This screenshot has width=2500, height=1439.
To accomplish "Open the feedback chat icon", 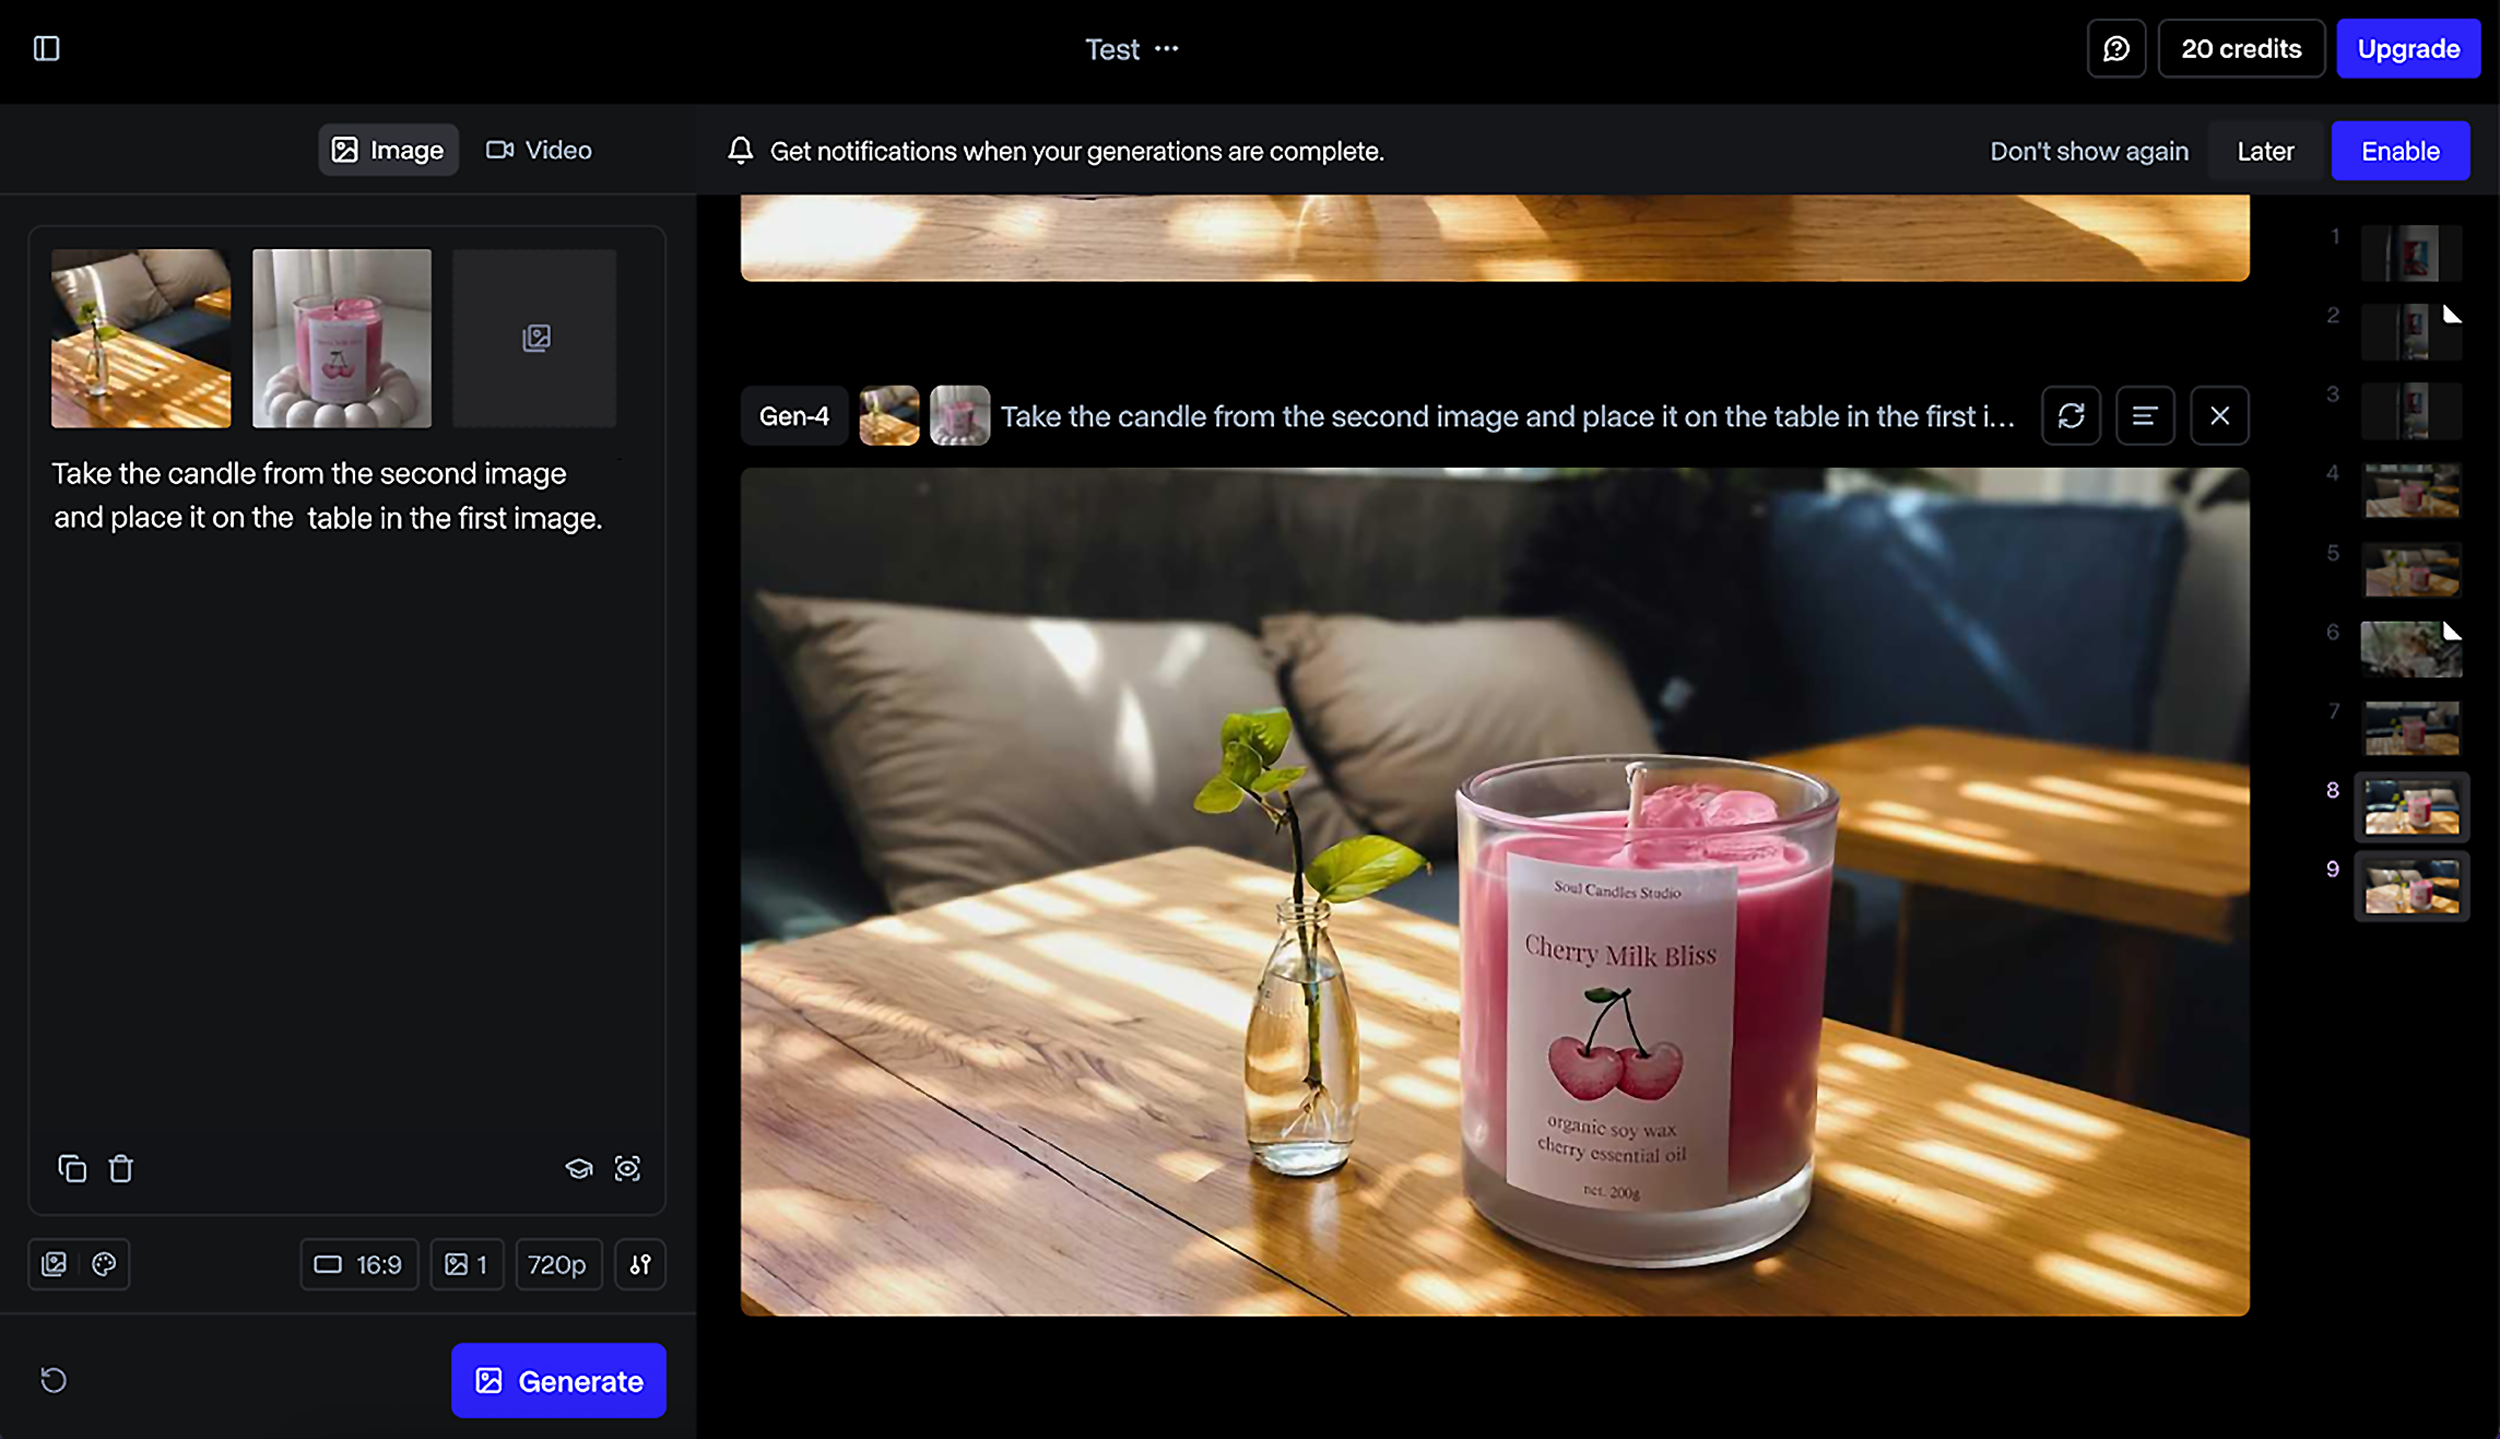I will pyautogui.click(x=2116, y=48).
